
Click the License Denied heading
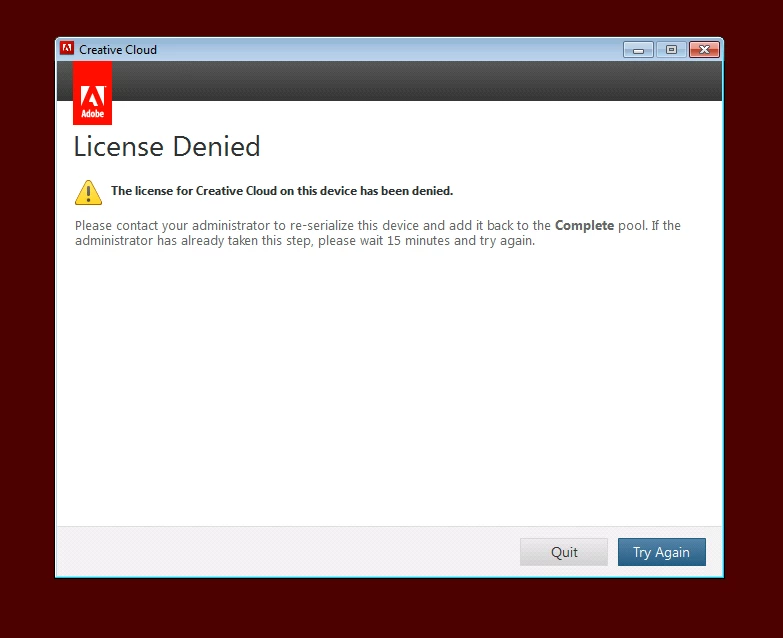pos(167,147)
